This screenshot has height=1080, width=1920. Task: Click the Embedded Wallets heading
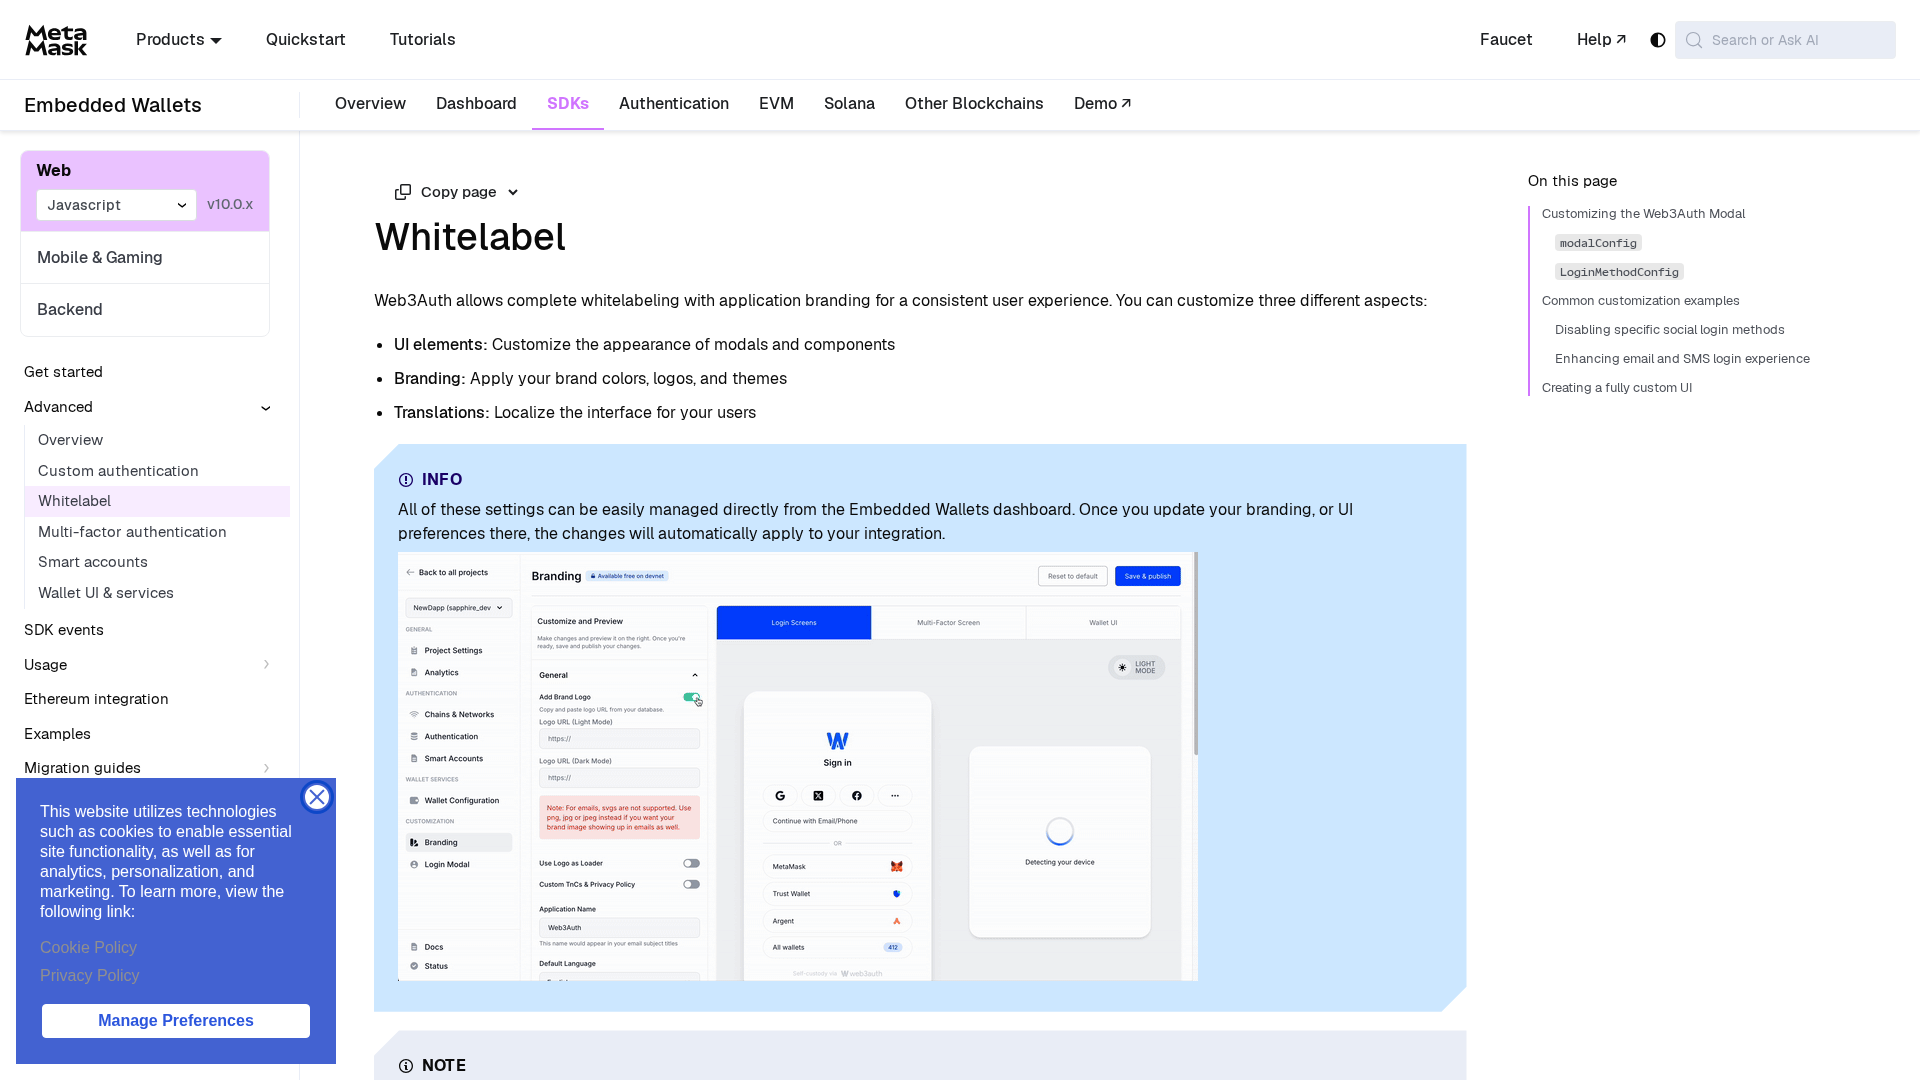(x=113, y=105)
